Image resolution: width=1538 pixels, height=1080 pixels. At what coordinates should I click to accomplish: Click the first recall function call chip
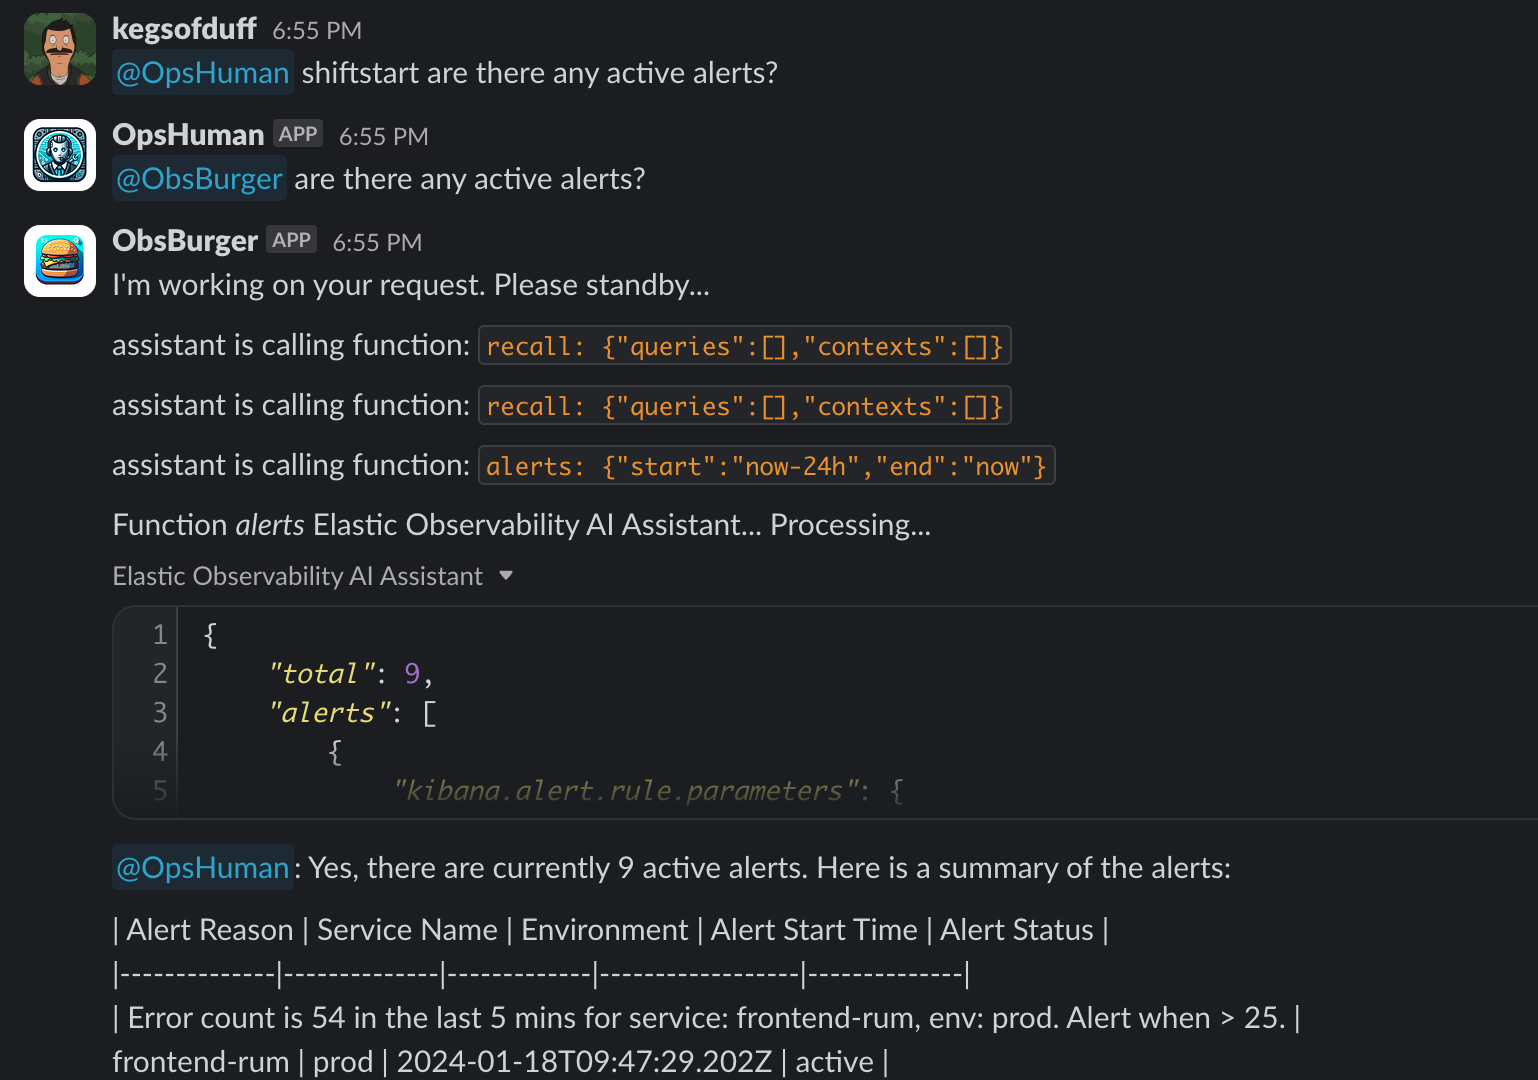pyautogui.click(x=744, y=345)
